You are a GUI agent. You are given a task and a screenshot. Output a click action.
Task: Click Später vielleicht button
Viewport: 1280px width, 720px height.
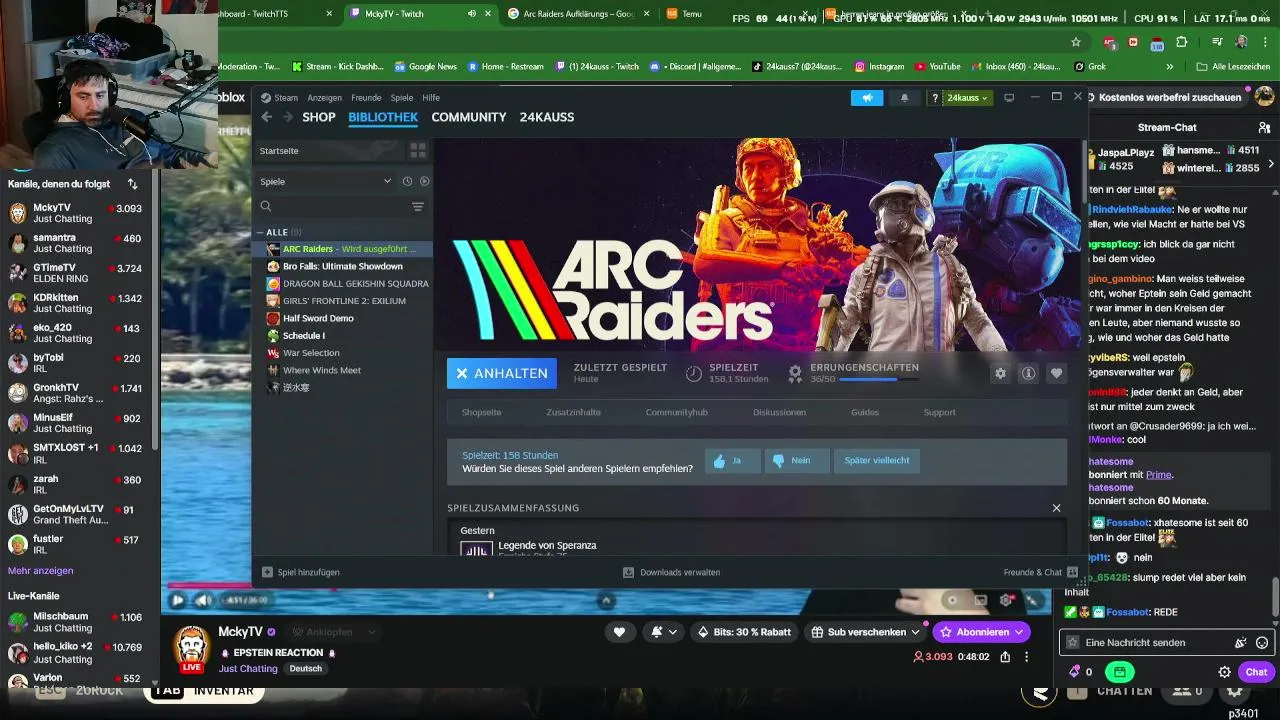tap(877, 460)
